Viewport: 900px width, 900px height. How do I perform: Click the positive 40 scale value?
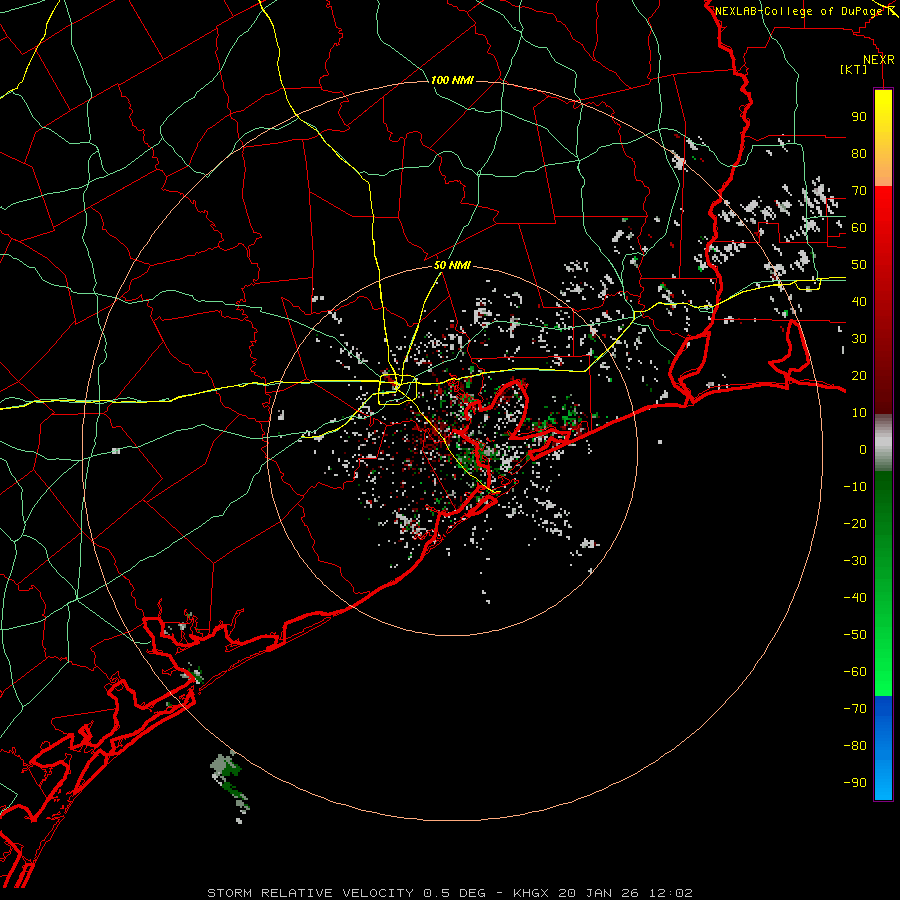pos(859,301)
